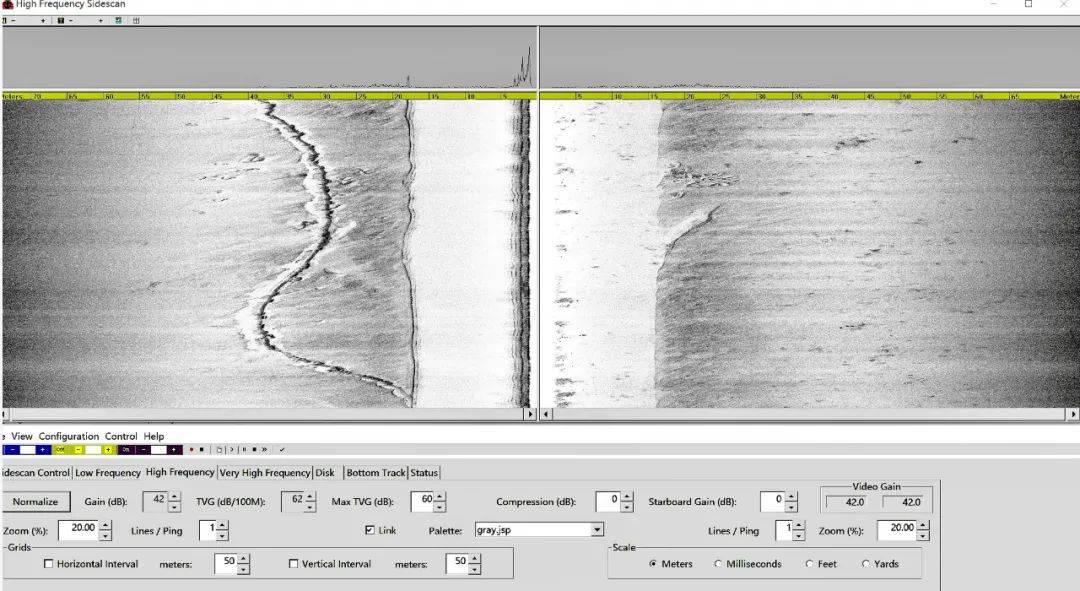Click the red record button in toolbar
Image resolution: width=1080 pixels, height=591 pixels.
(191, 450)
